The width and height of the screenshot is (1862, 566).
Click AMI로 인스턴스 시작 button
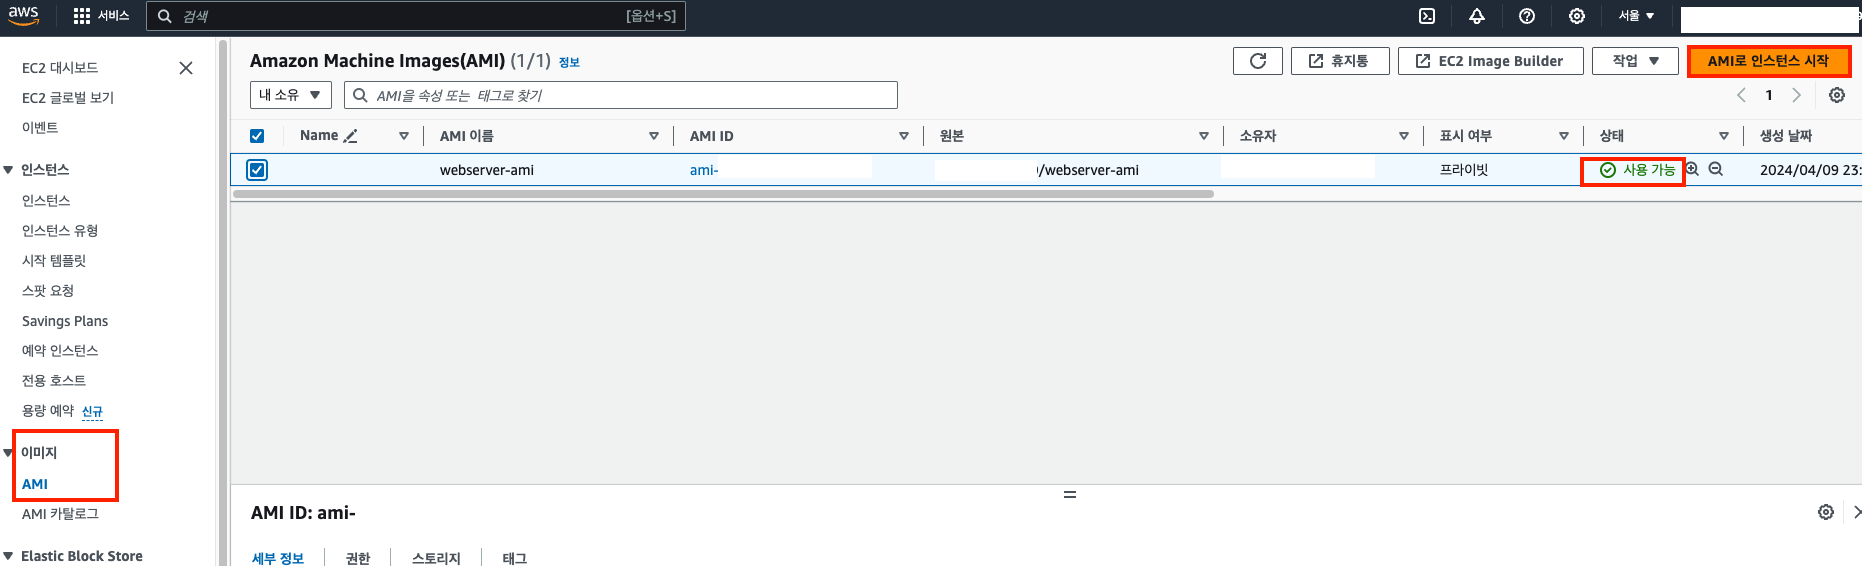point(1768,61)
